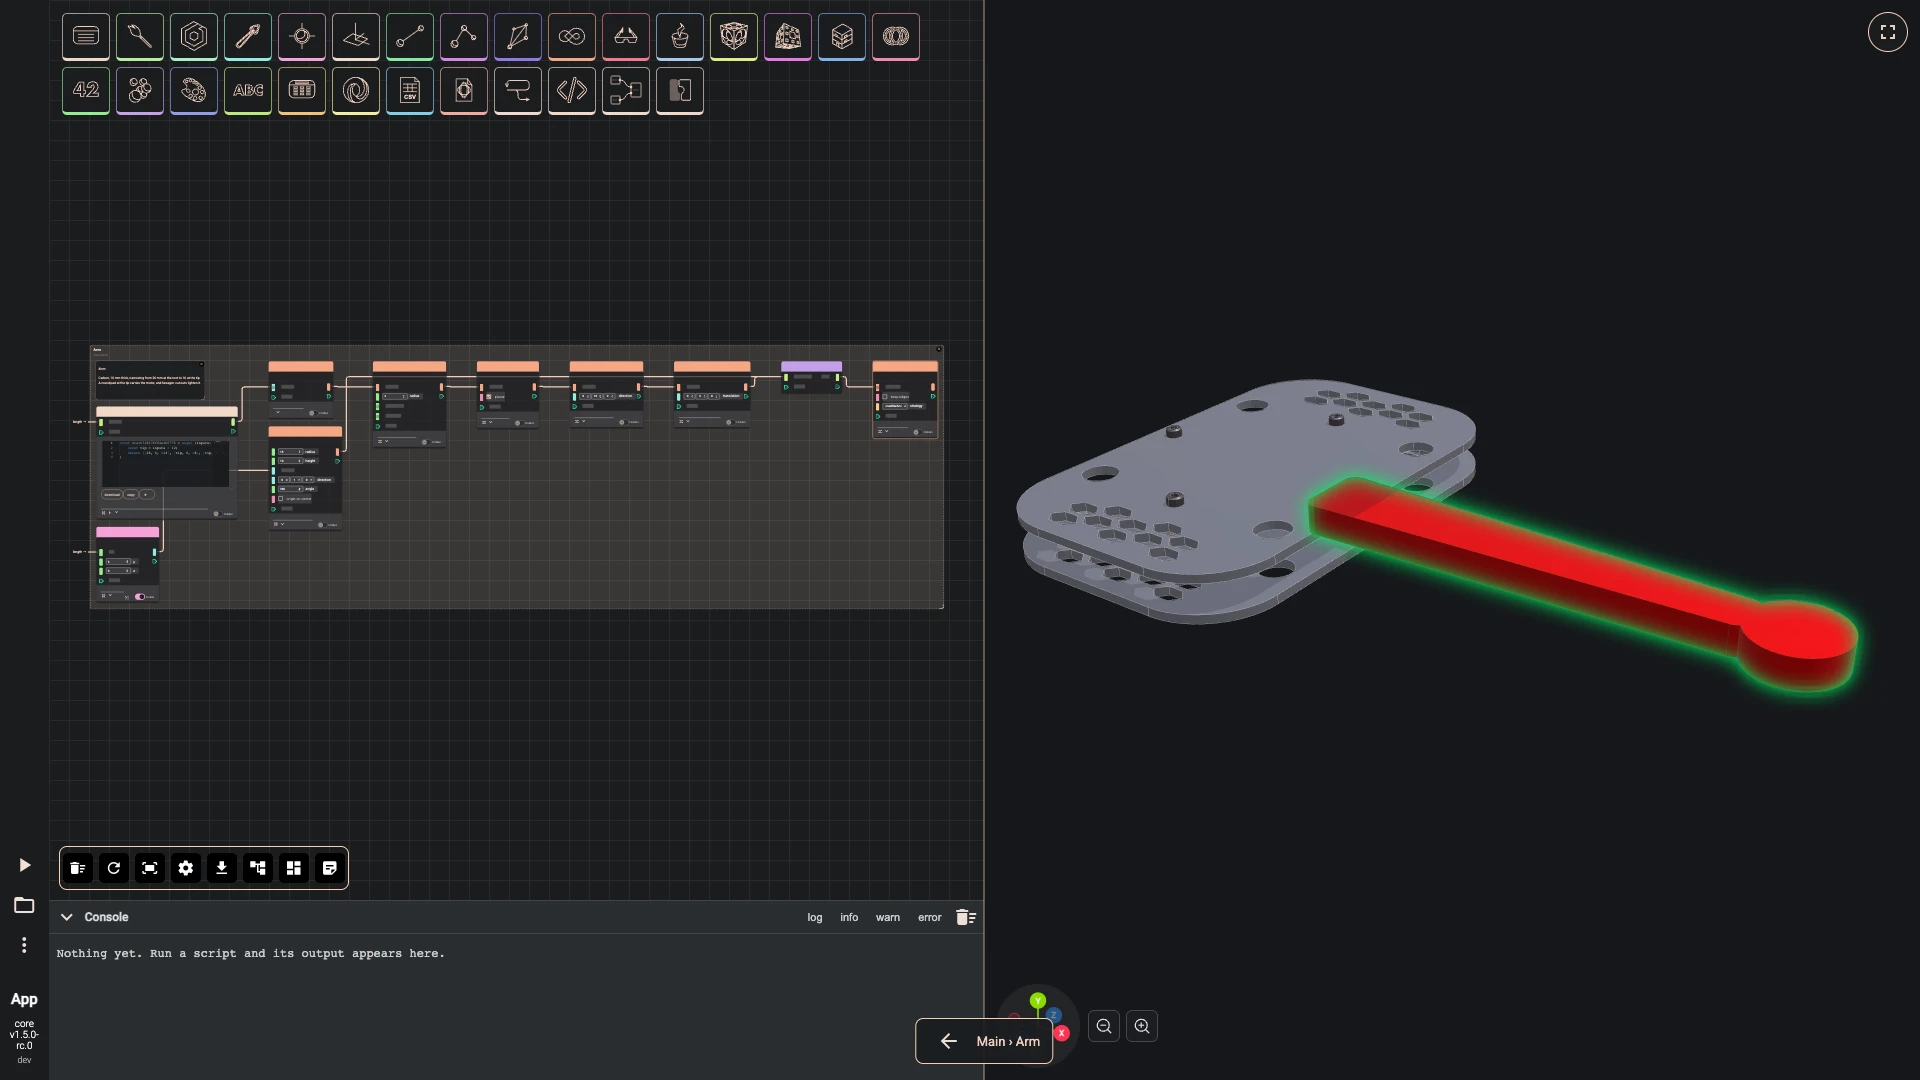Viewport: 1920px width, 1080px height.
Task: Select the infinity loop tool icon
Action: pyautogui.click(x=572, y=37)
